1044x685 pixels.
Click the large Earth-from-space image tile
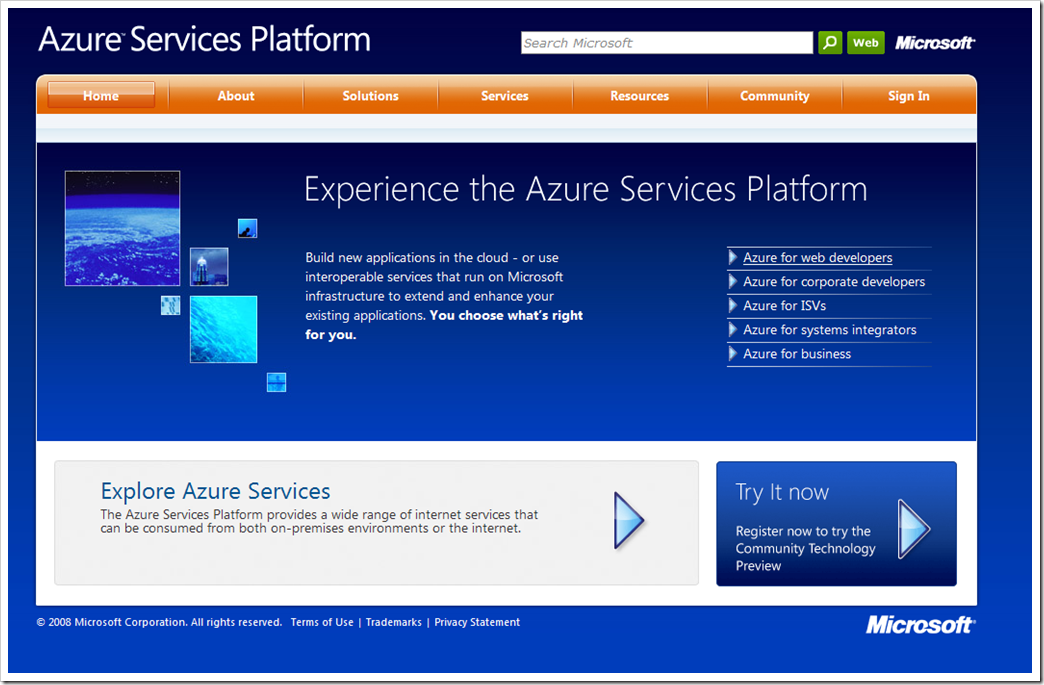[x=122, y=228]
